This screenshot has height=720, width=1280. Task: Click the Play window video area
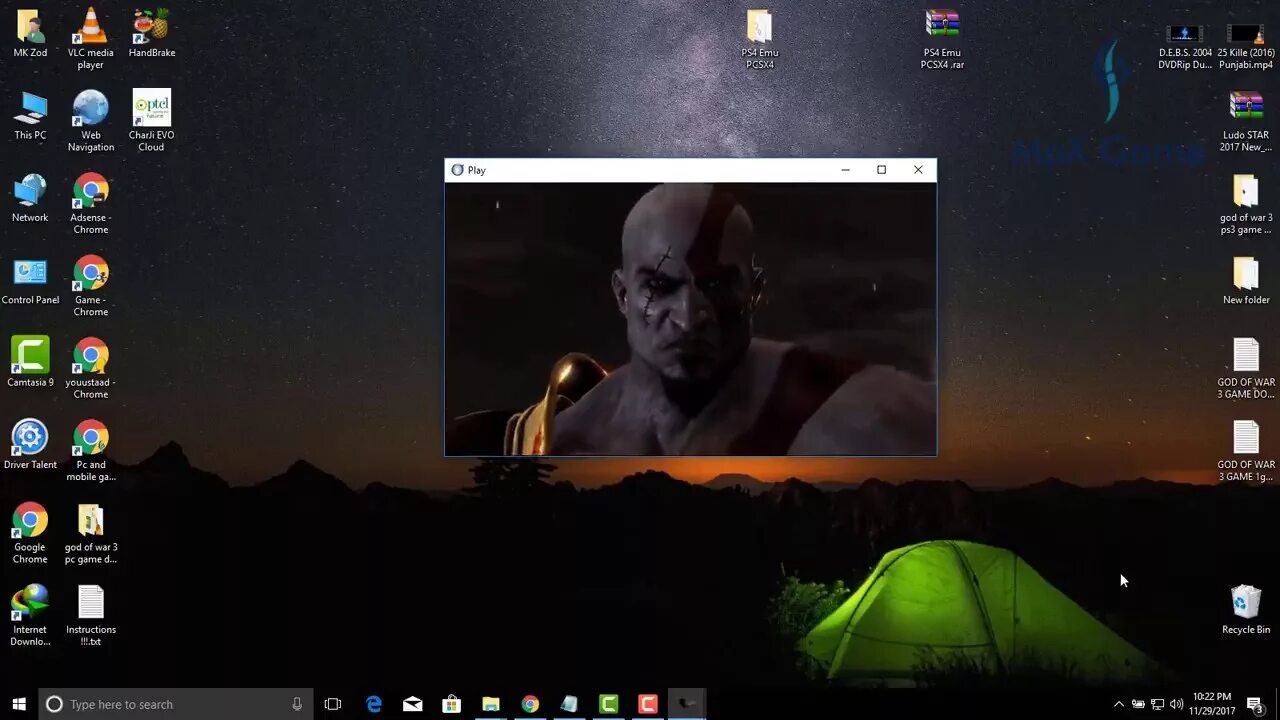691,319
